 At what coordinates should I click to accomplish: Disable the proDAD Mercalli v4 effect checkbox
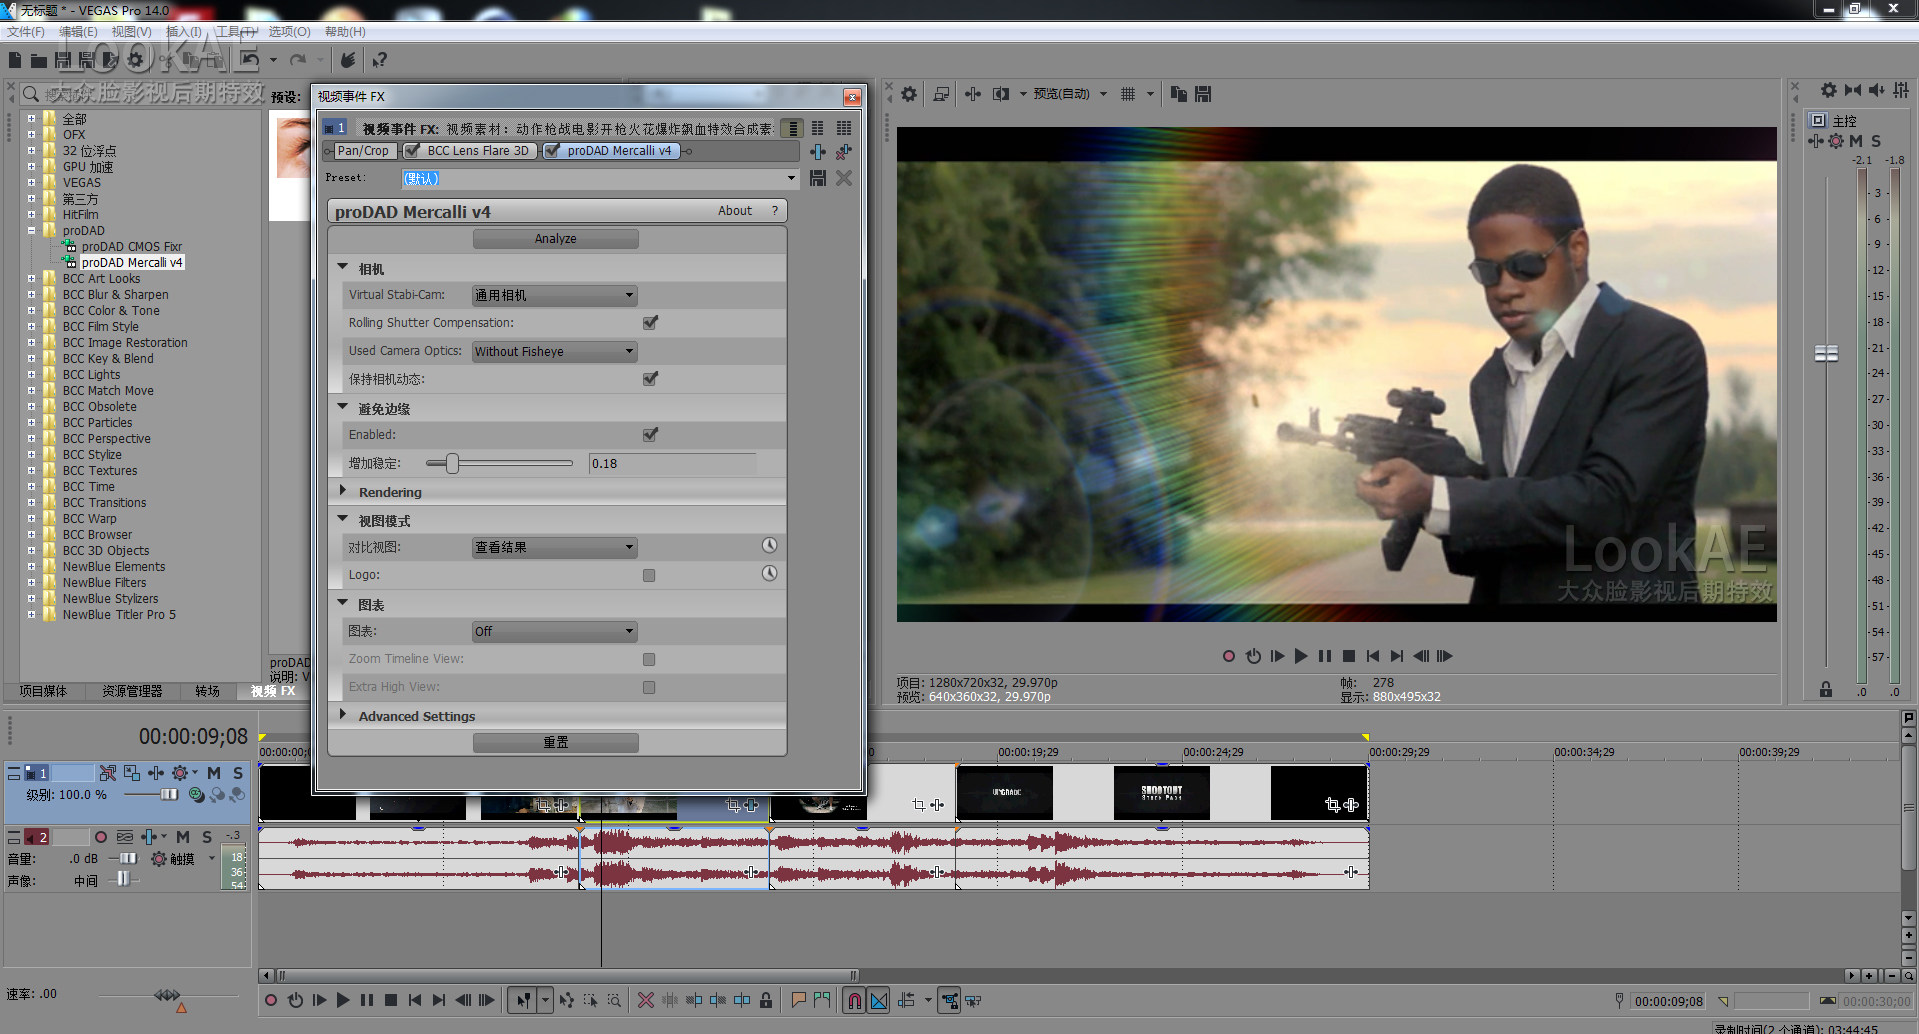[552, 151]
